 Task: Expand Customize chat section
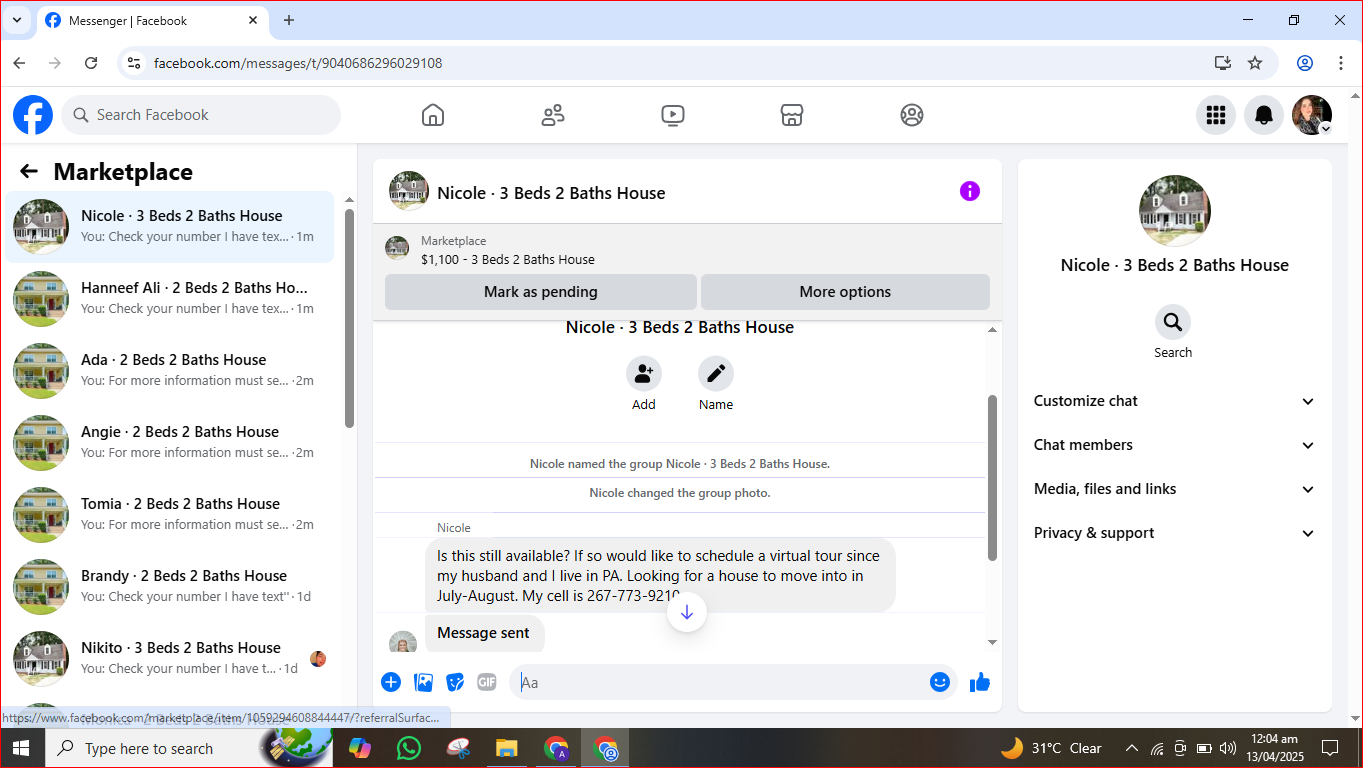click(1174, 401)
